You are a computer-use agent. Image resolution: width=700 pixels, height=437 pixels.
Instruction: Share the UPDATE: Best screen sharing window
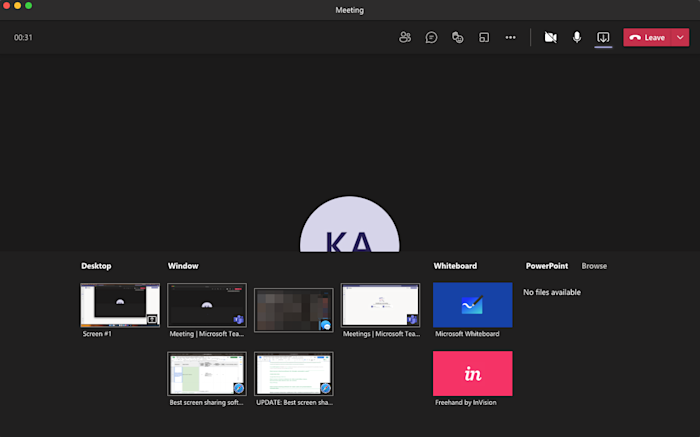[x=293, y=373]
